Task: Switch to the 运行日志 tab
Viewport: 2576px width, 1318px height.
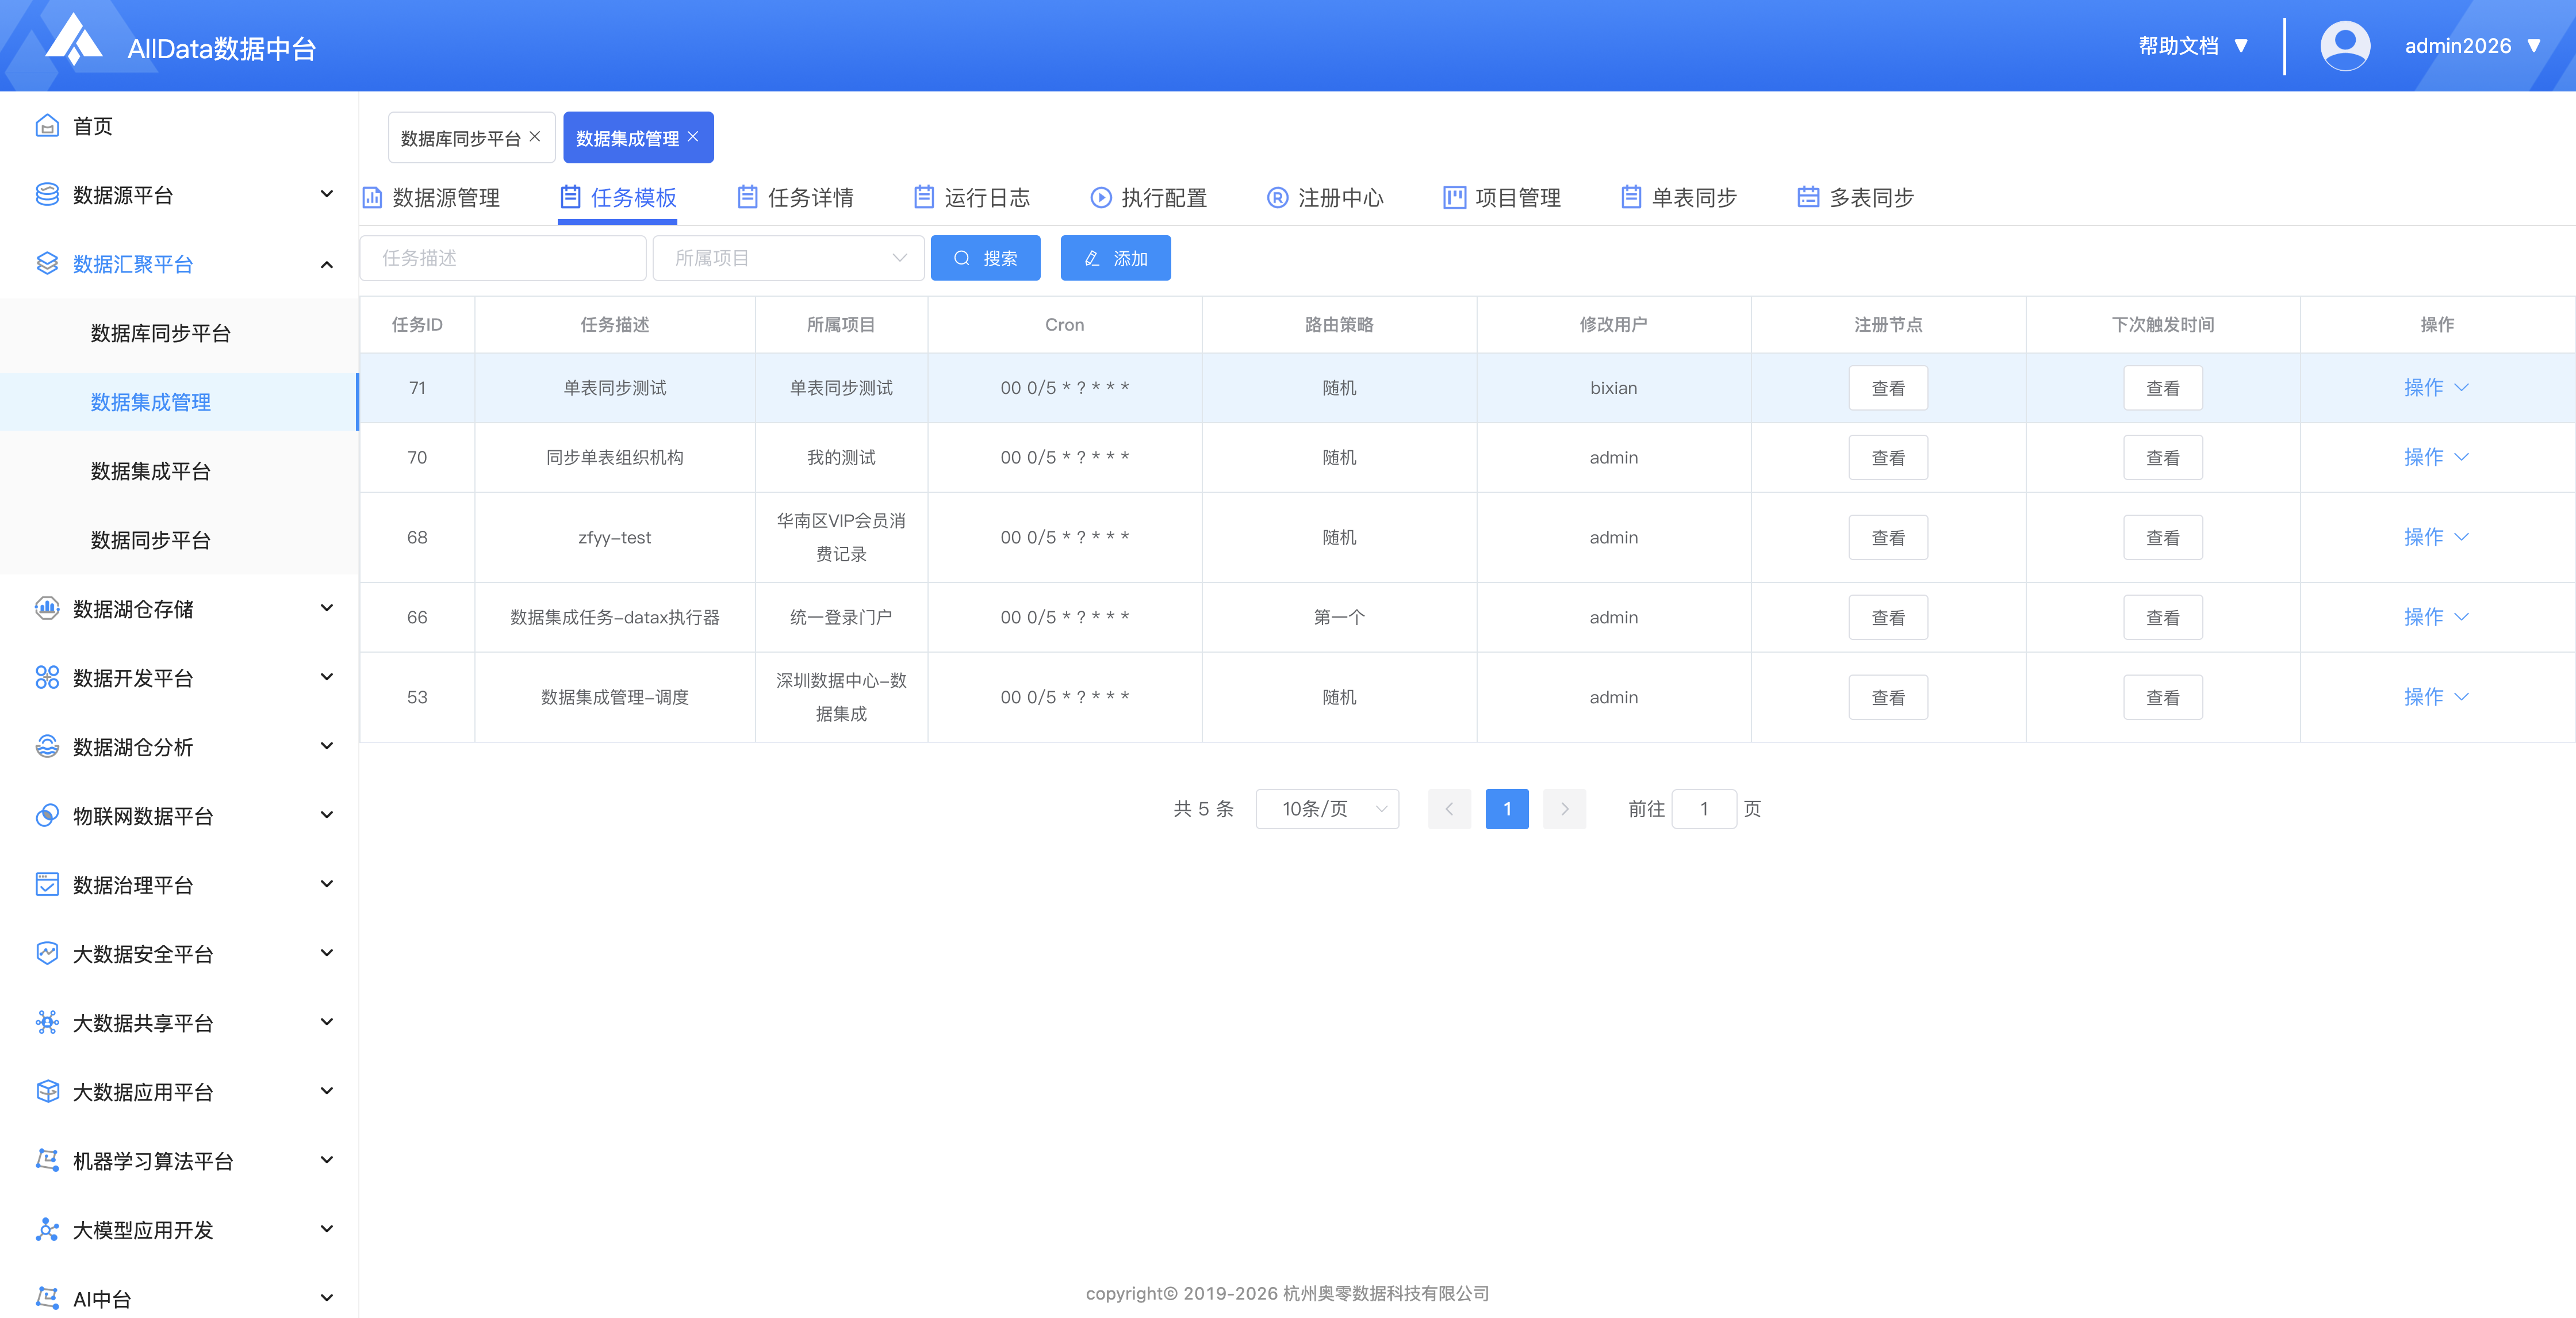Action: (x=972, y=198)
